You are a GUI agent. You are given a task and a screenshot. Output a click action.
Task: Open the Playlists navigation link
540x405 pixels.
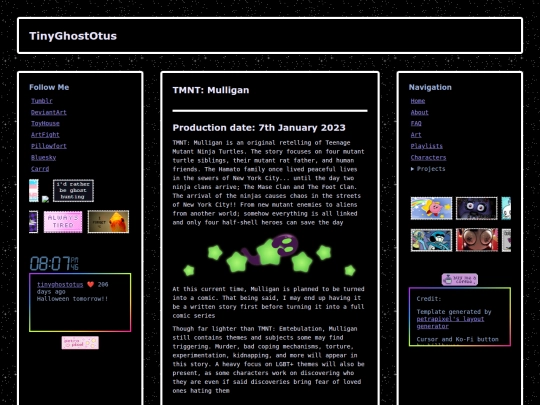426,146
